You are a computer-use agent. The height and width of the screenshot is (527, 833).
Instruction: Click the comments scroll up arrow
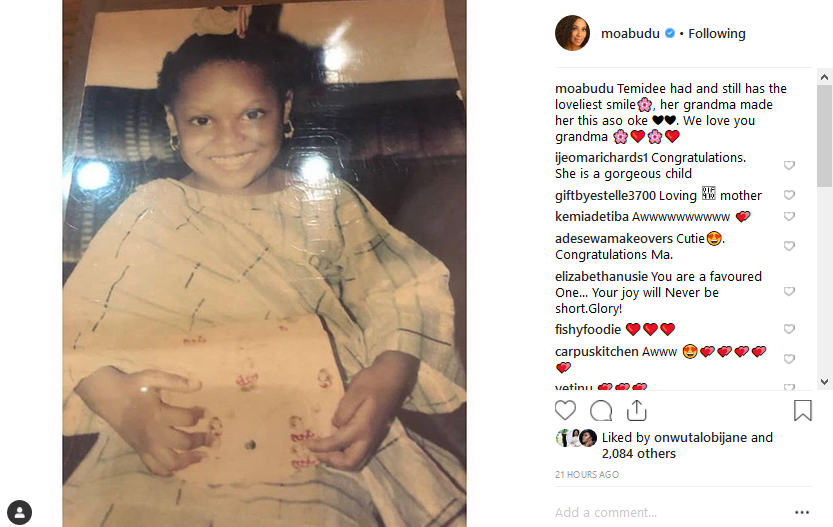coord(824,77)
